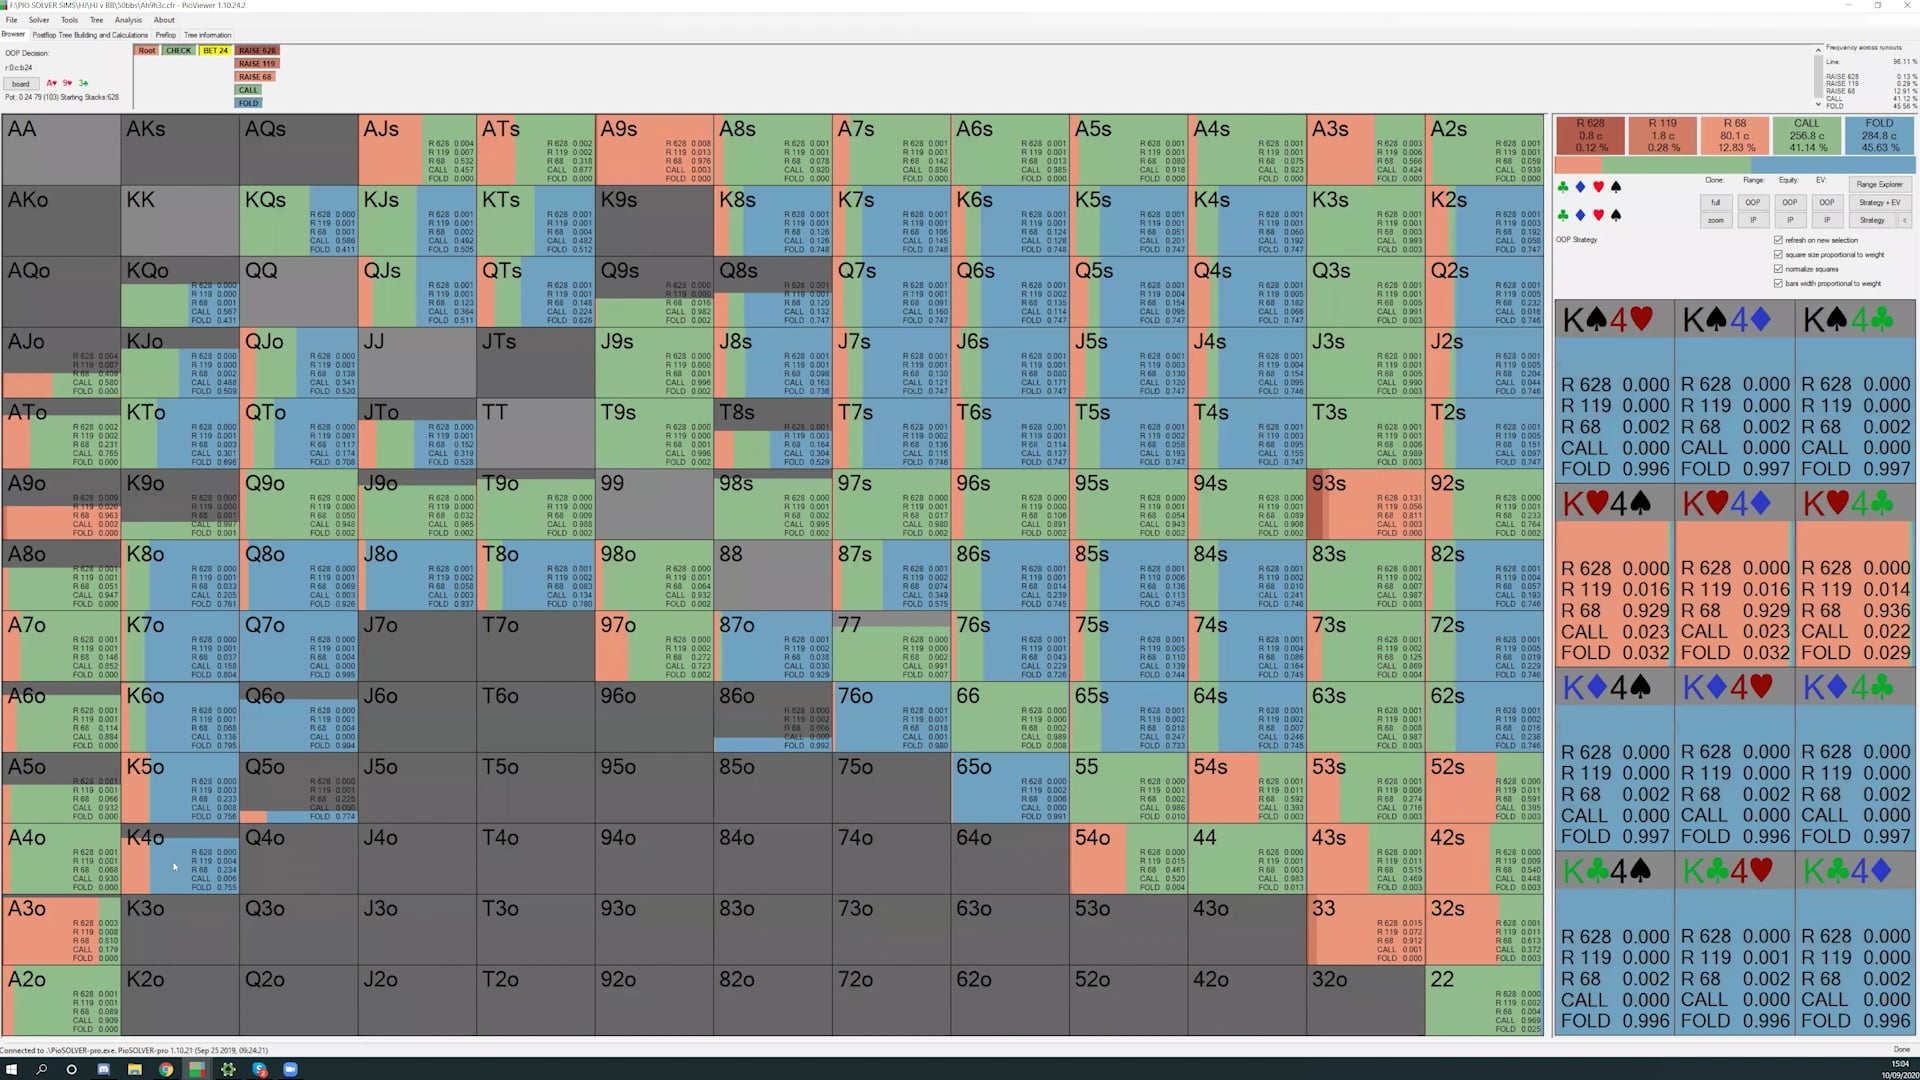This screenshot has width=1920, height=1080.
Task: Expand the RAISE 68 tree node
Action: coord(255,77)
